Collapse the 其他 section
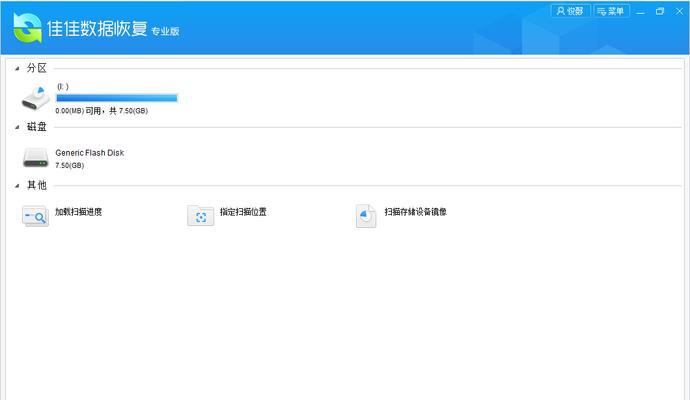This screenshot has width=690, height=400. coord(17,186)
